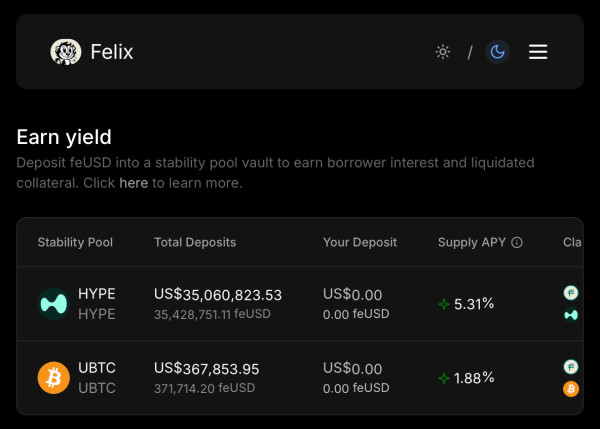
Task: Switch to light mode sun icon
Action: pos(443,52)
